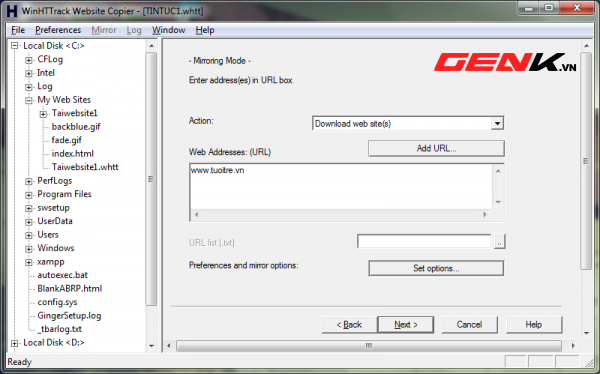Click the URL box scroll-right arrow
The height and width of the screenshot is (374, 600).
(485, 215)
